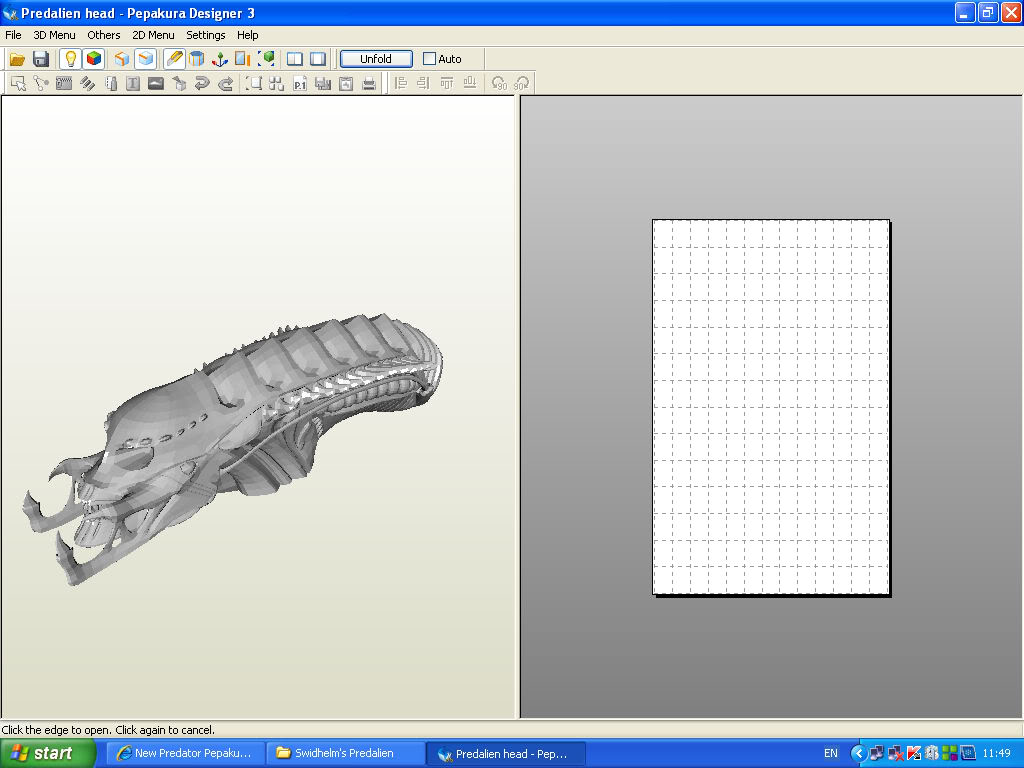1024x768 pixels.
Task: Select the blue and orange cylinder icon
Action: pos(197,59)
